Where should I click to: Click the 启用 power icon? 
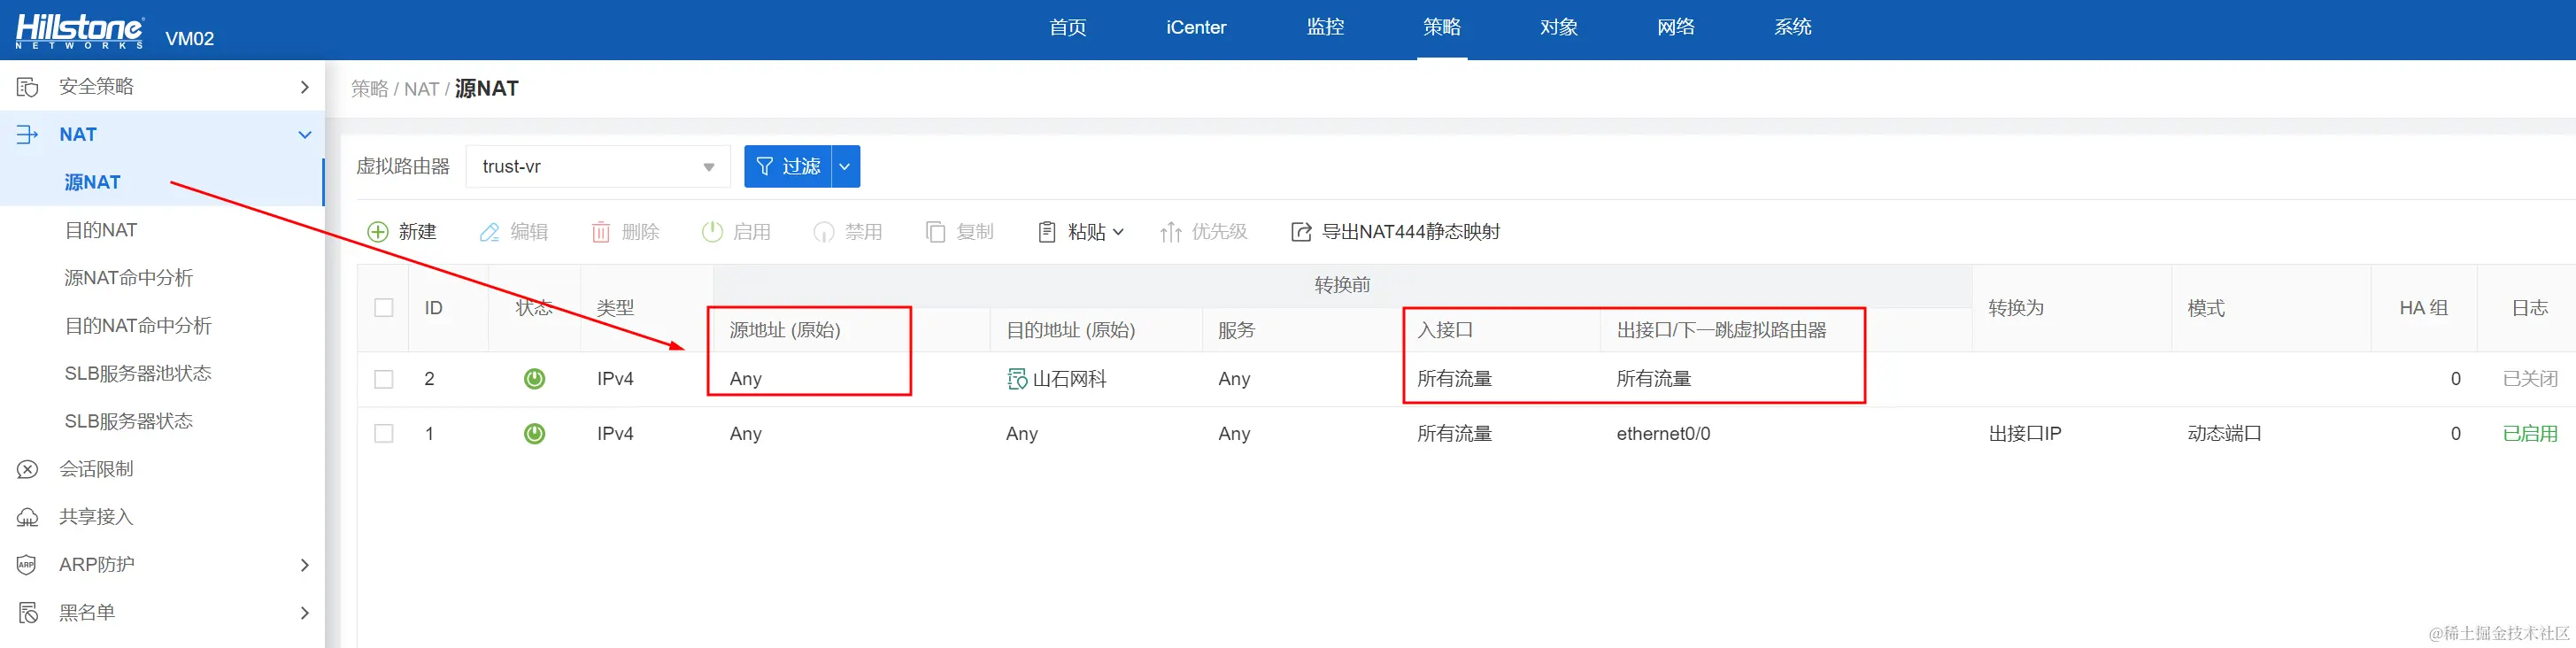point(712,232)
